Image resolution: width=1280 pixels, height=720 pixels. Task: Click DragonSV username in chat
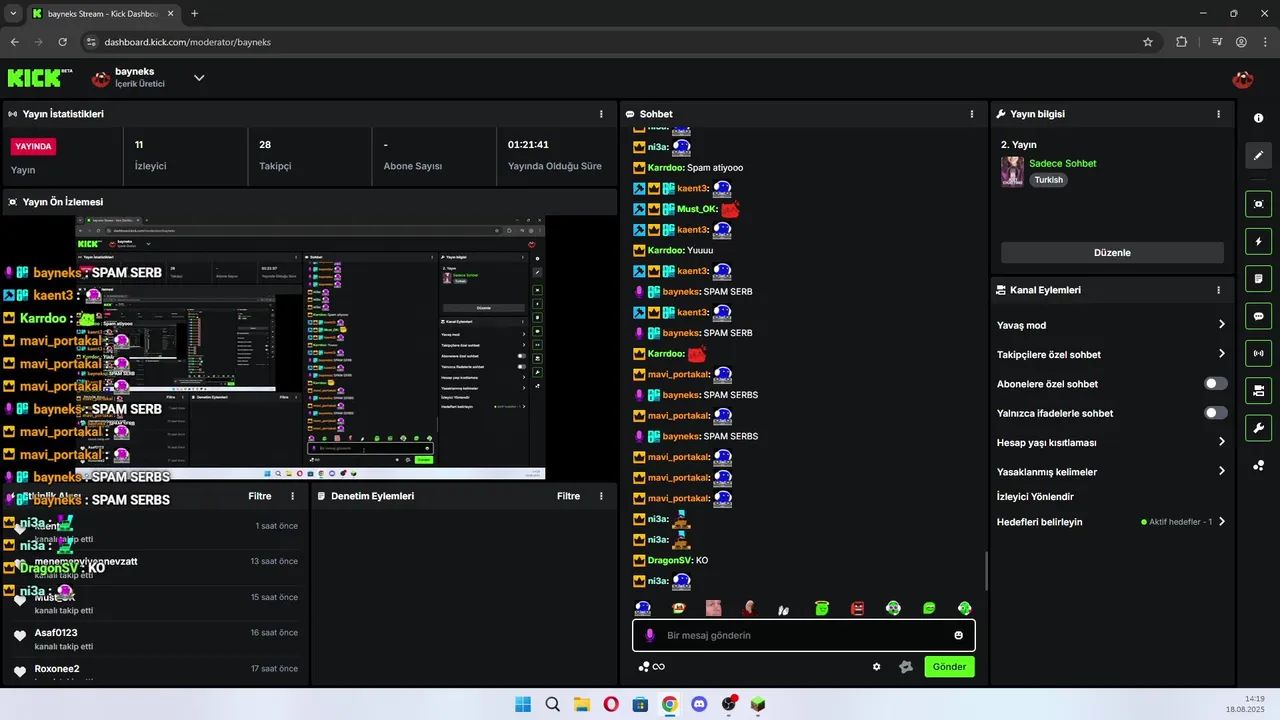(670, 560)
